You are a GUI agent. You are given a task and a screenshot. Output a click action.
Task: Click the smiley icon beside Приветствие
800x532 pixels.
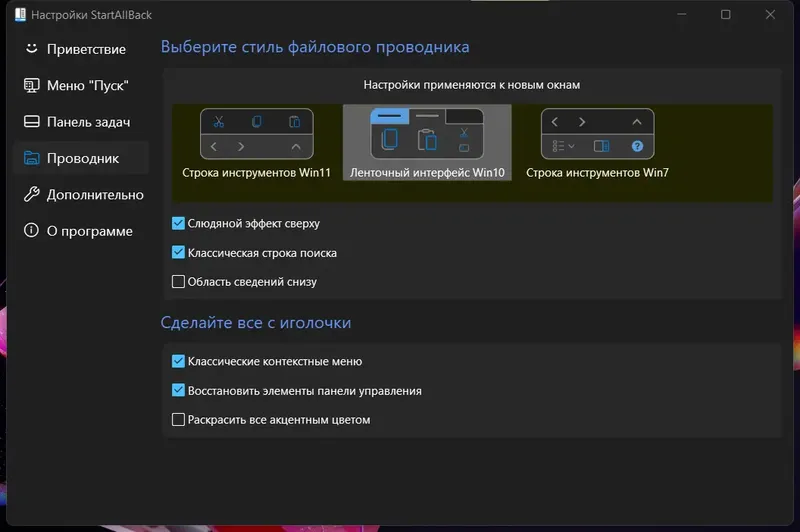32,48
